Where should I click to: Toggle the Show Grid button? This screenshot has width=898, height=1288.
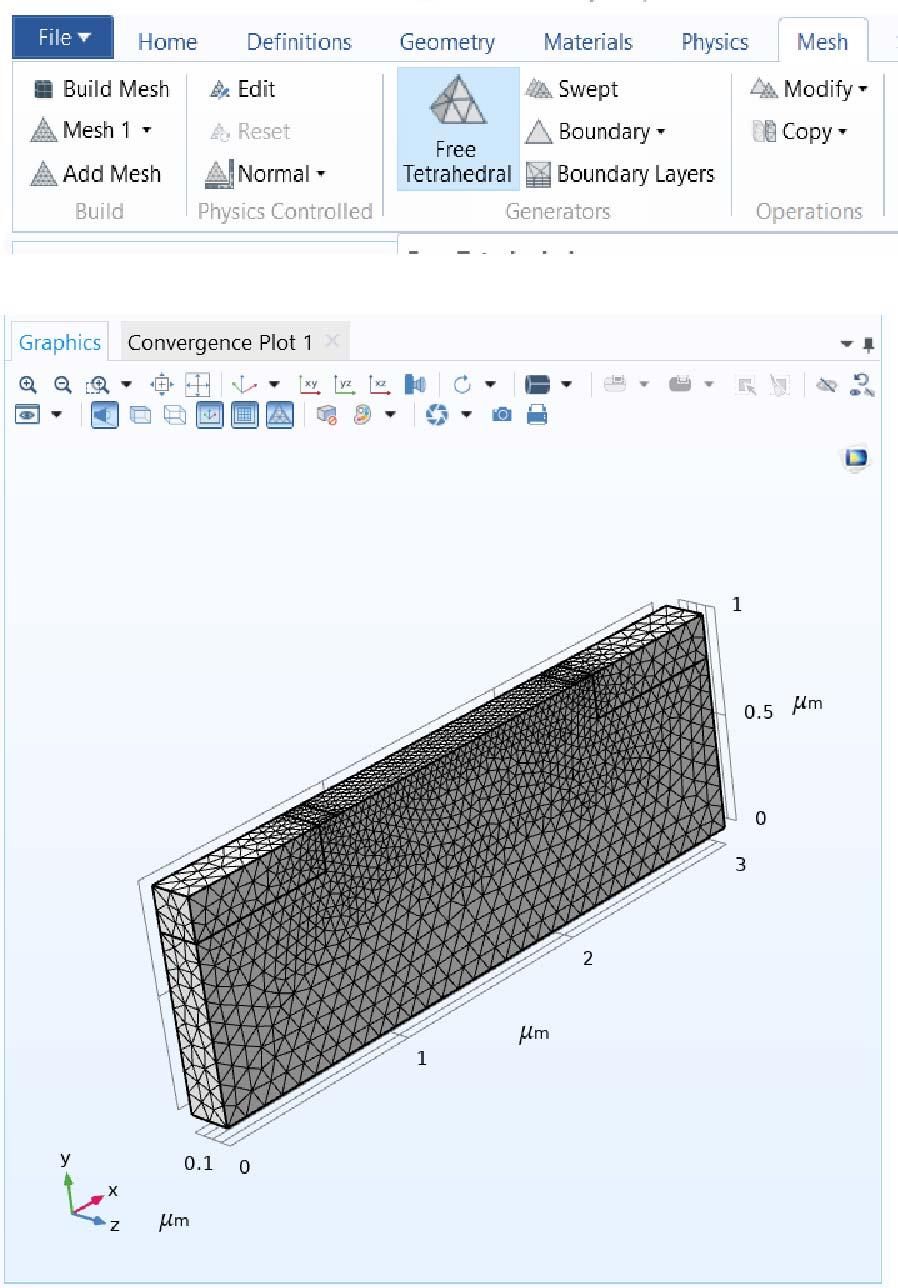point(245,414)
